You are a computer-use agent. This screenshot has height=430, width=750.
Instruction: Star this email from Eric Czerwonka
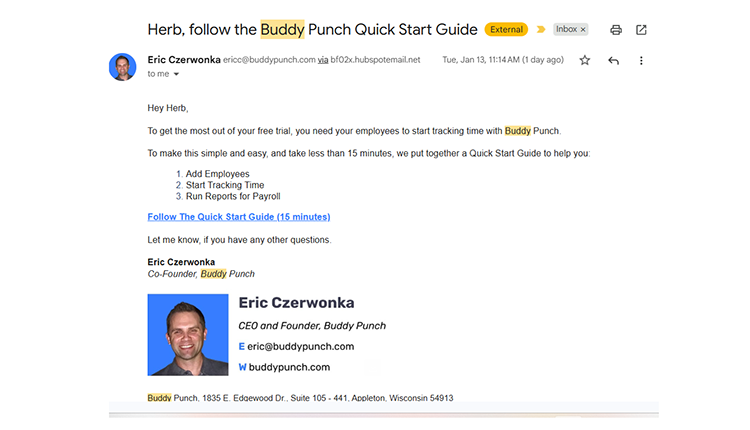click(585, 60)
